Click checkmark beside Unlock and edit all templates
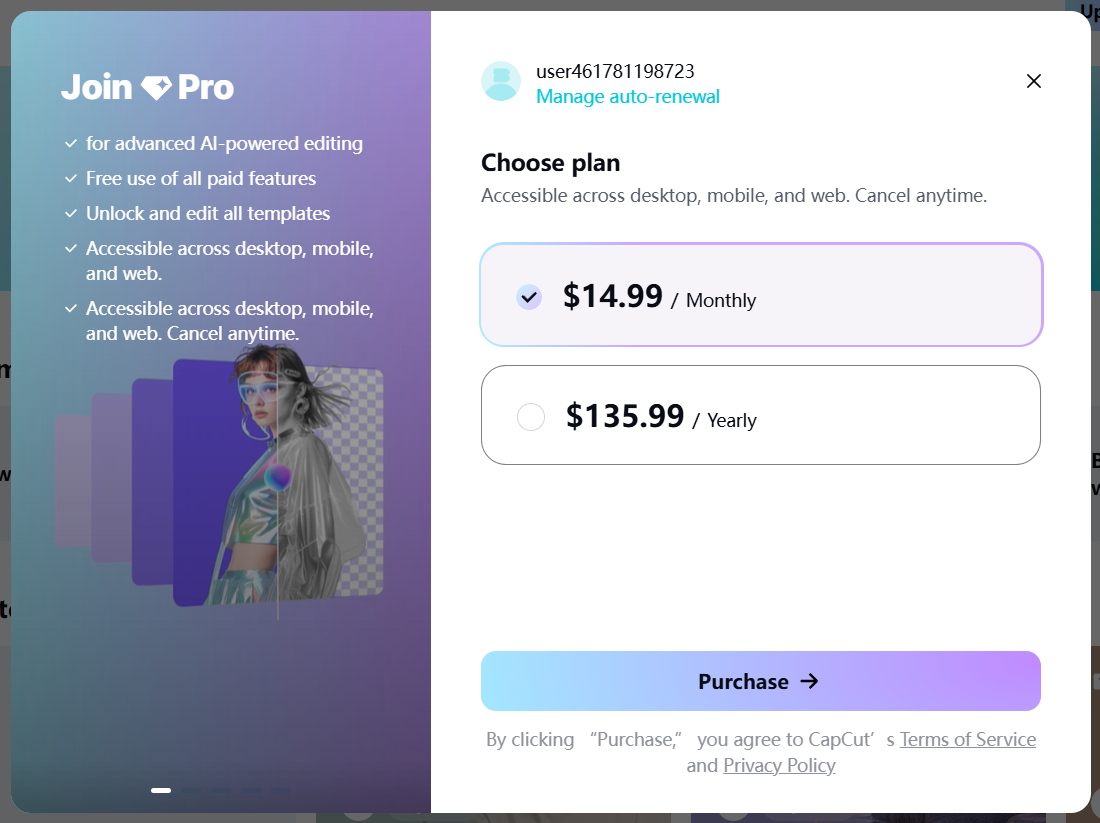 [x=71, y=214]
